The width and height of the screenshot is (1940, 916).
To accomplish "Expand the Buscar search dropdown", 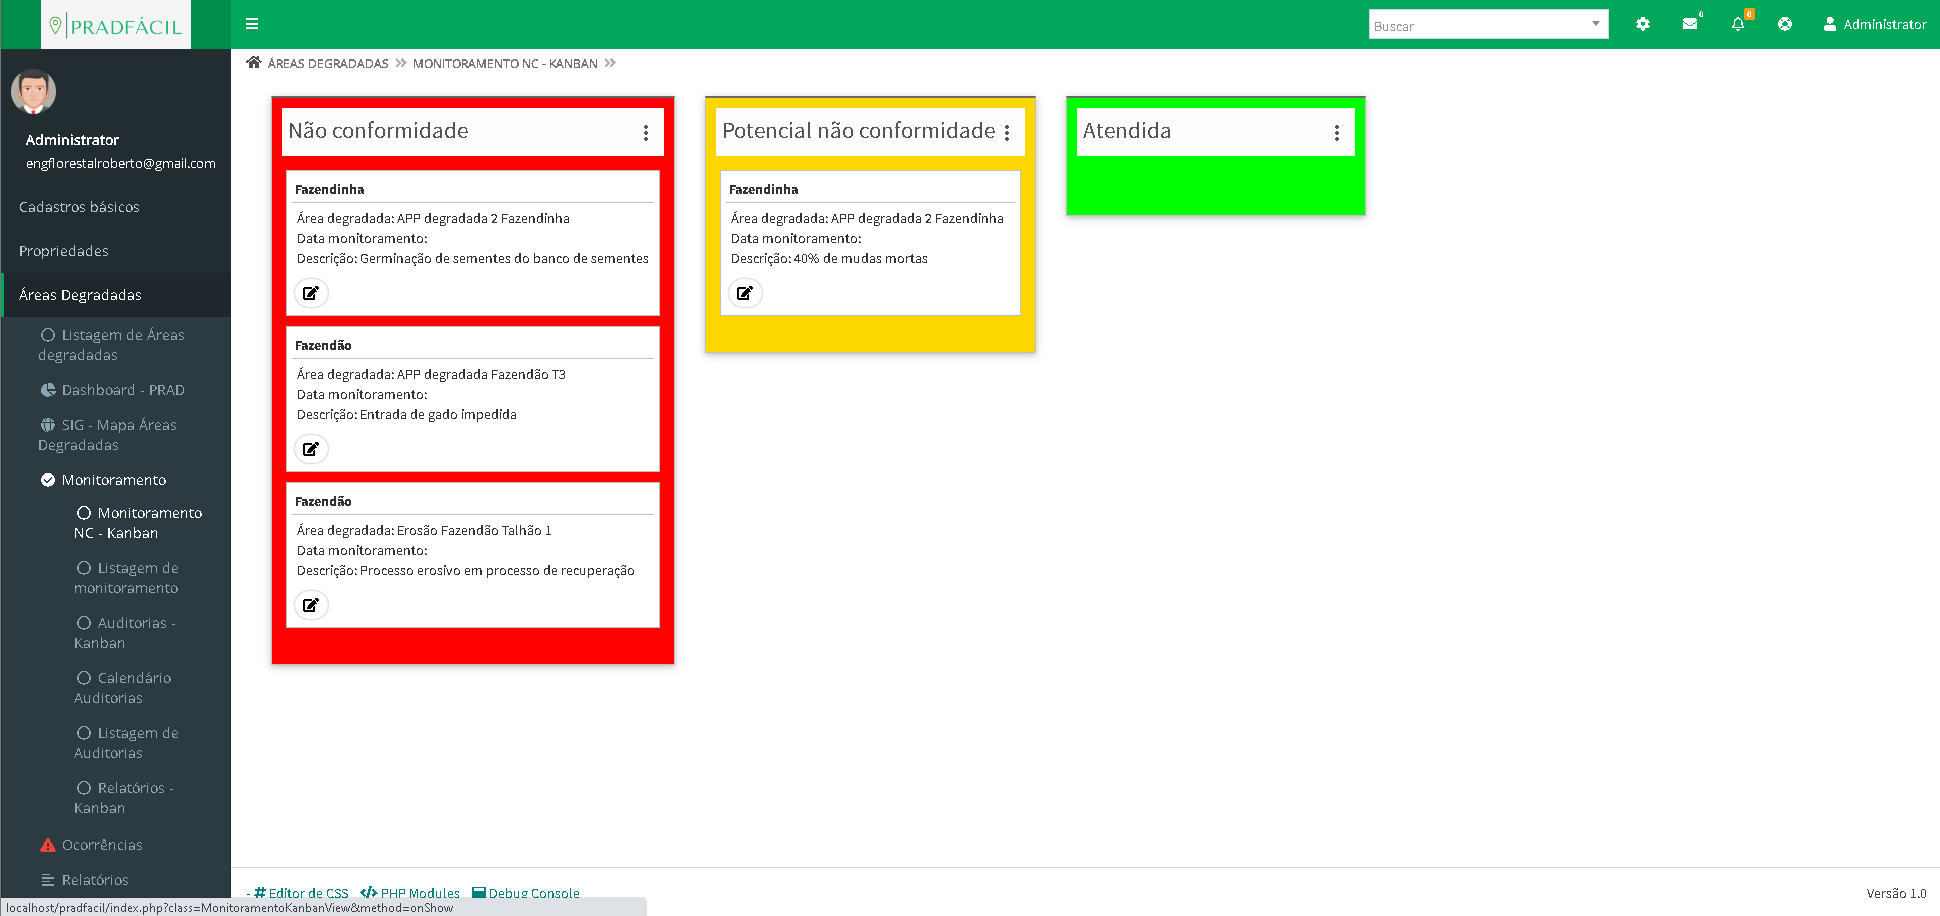I will point(1595,24).
